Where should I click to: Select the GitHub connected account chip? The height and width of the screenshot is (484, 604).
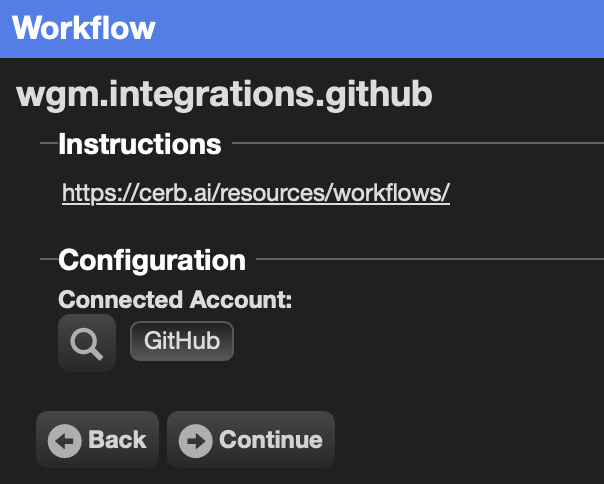click(x=182, y=341)
